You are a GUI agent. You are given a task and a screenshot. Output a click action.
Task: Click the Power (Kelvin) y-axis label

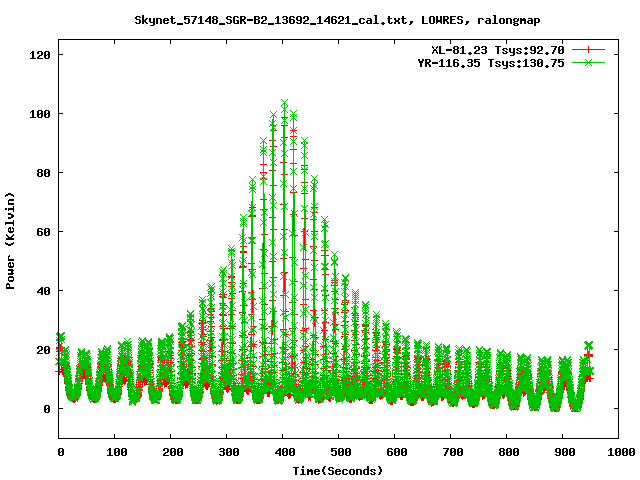coord(10,240)
